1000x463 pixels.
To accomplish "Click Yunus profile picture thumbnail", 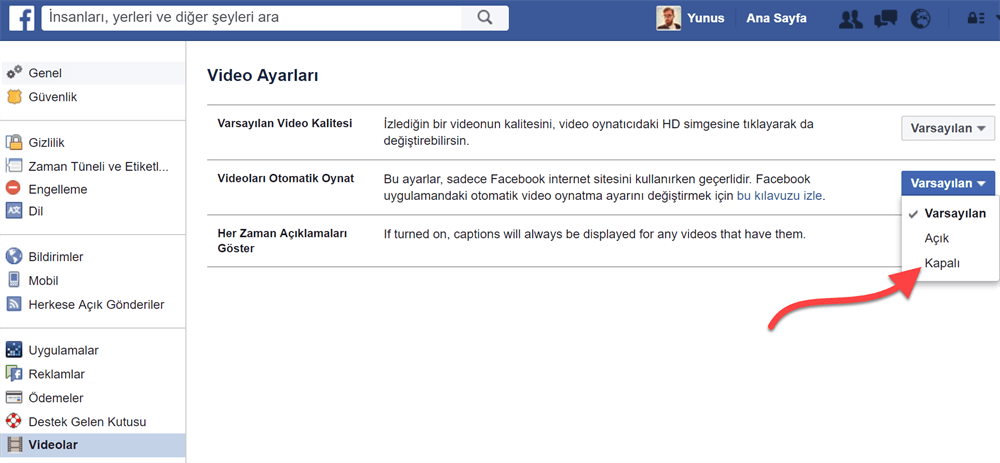I will (x=669, y=18).
